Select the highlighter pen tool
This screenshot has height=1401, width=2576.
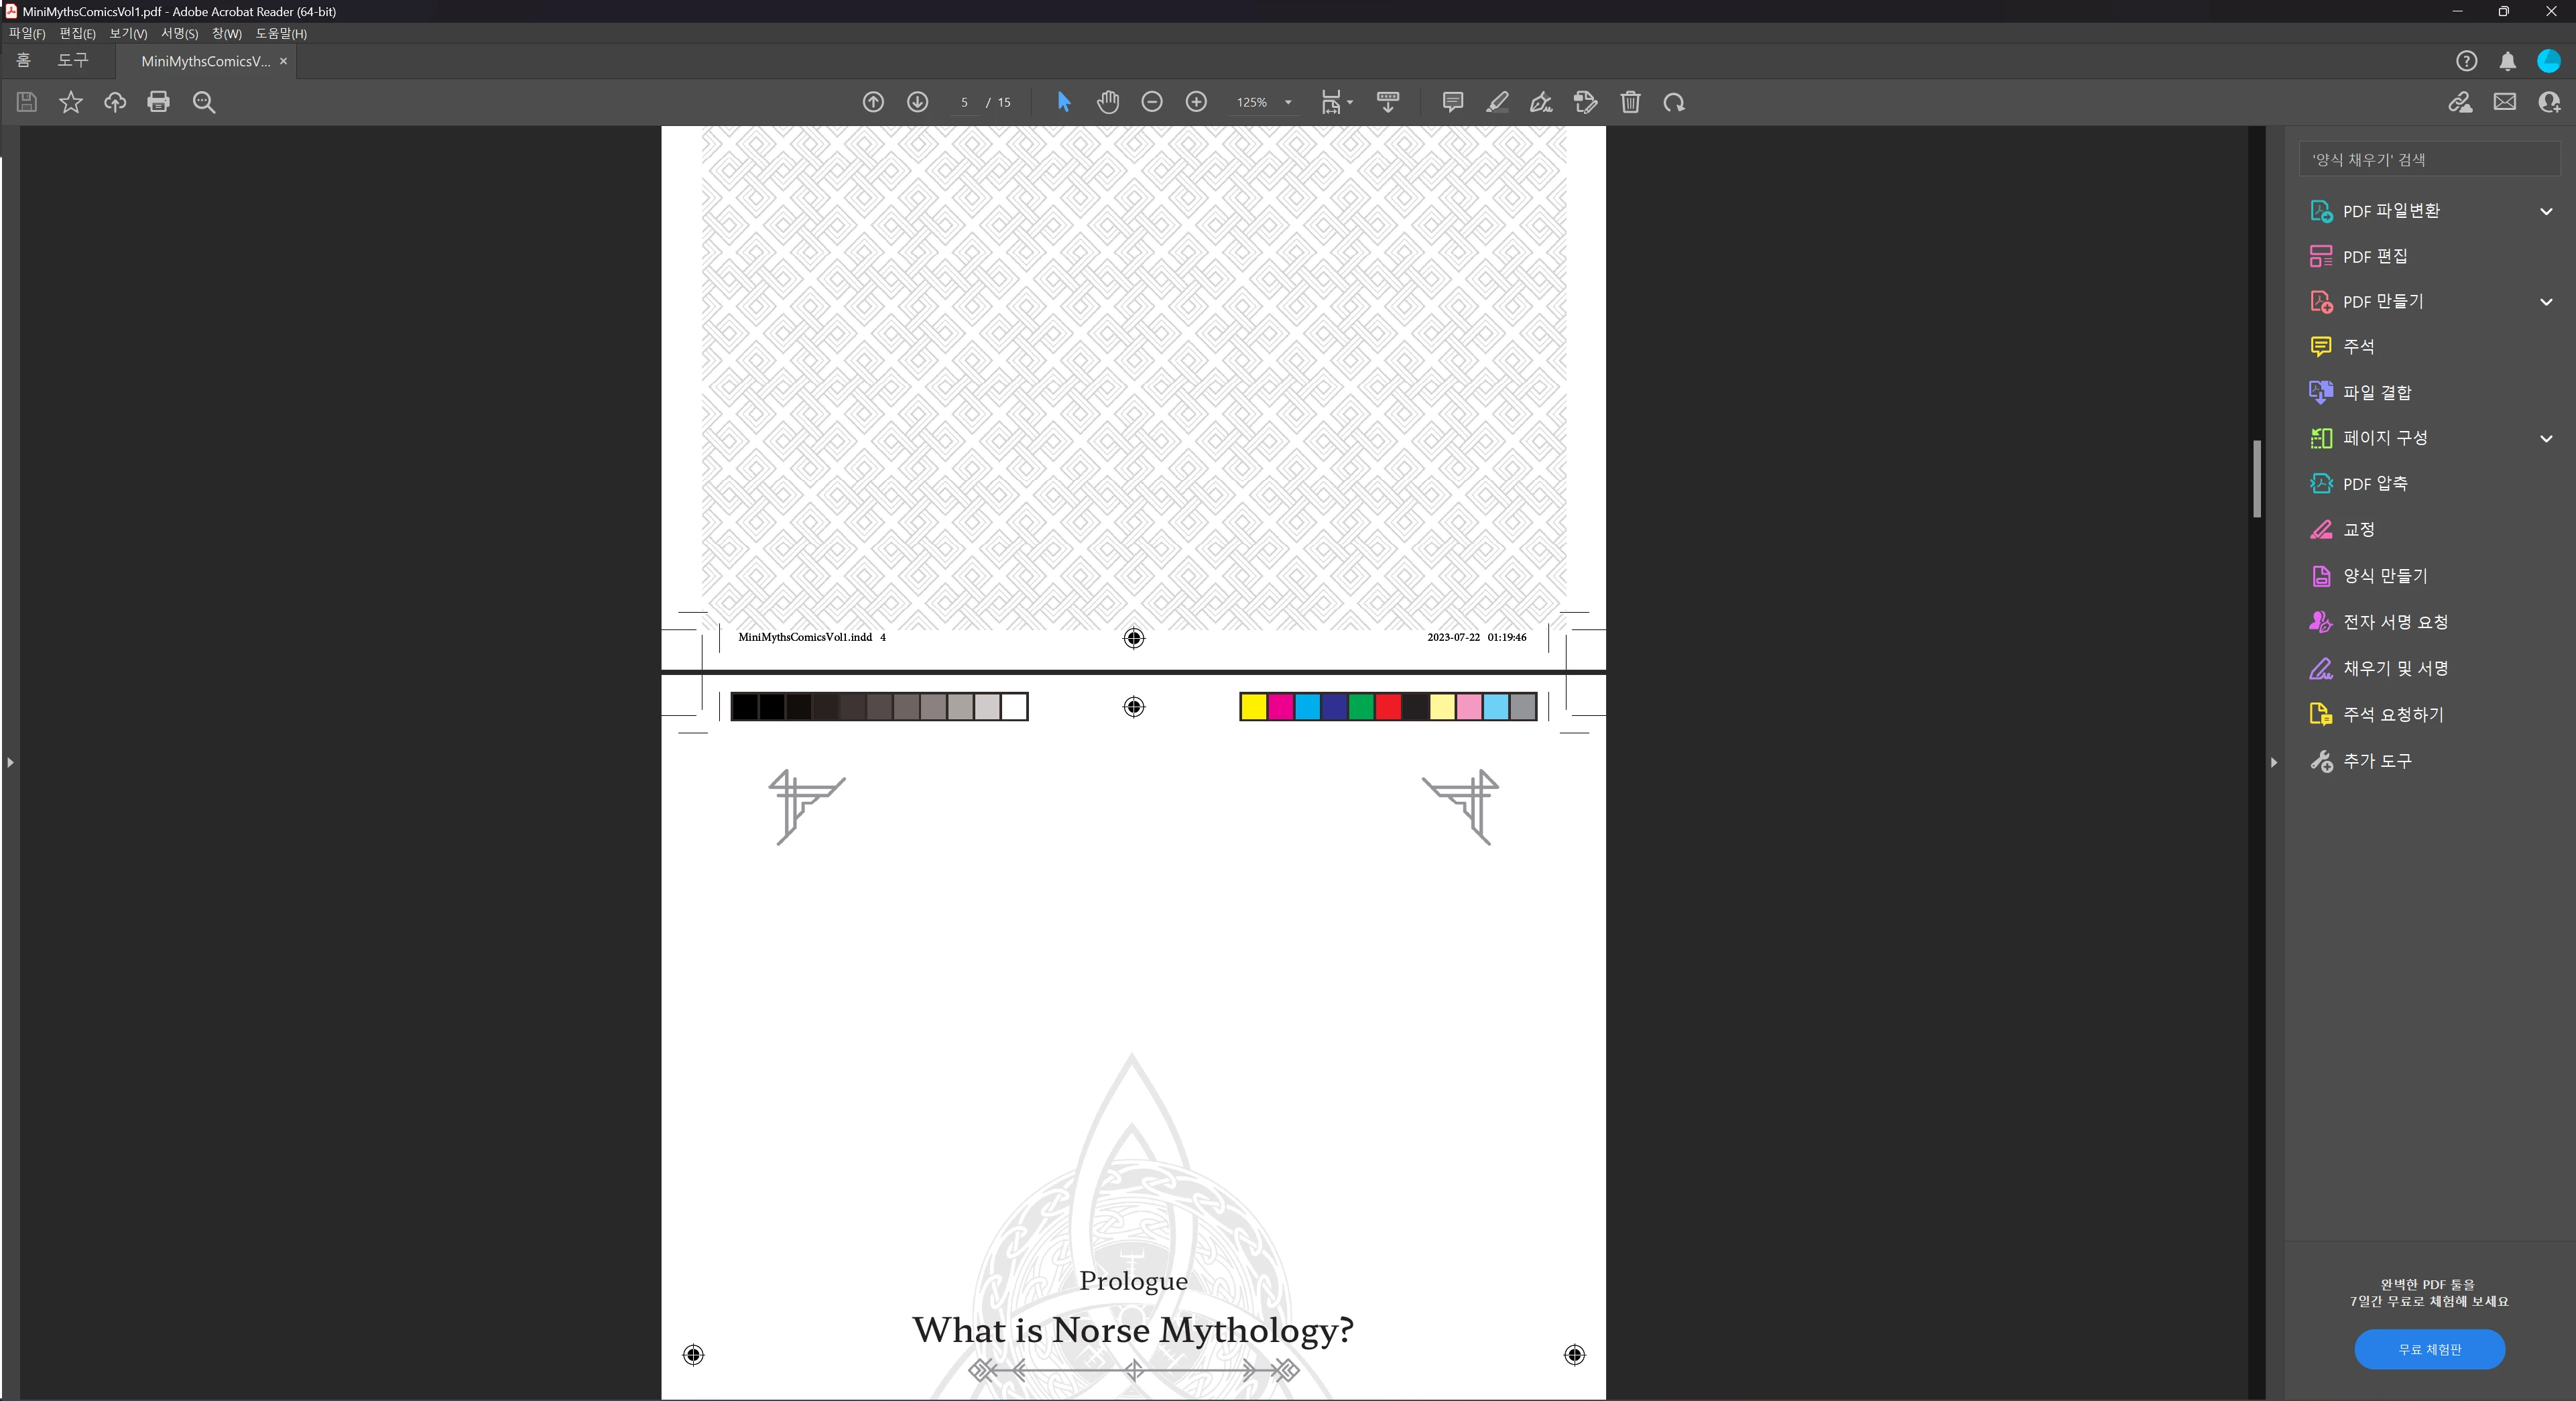(x=1496, y=102)
